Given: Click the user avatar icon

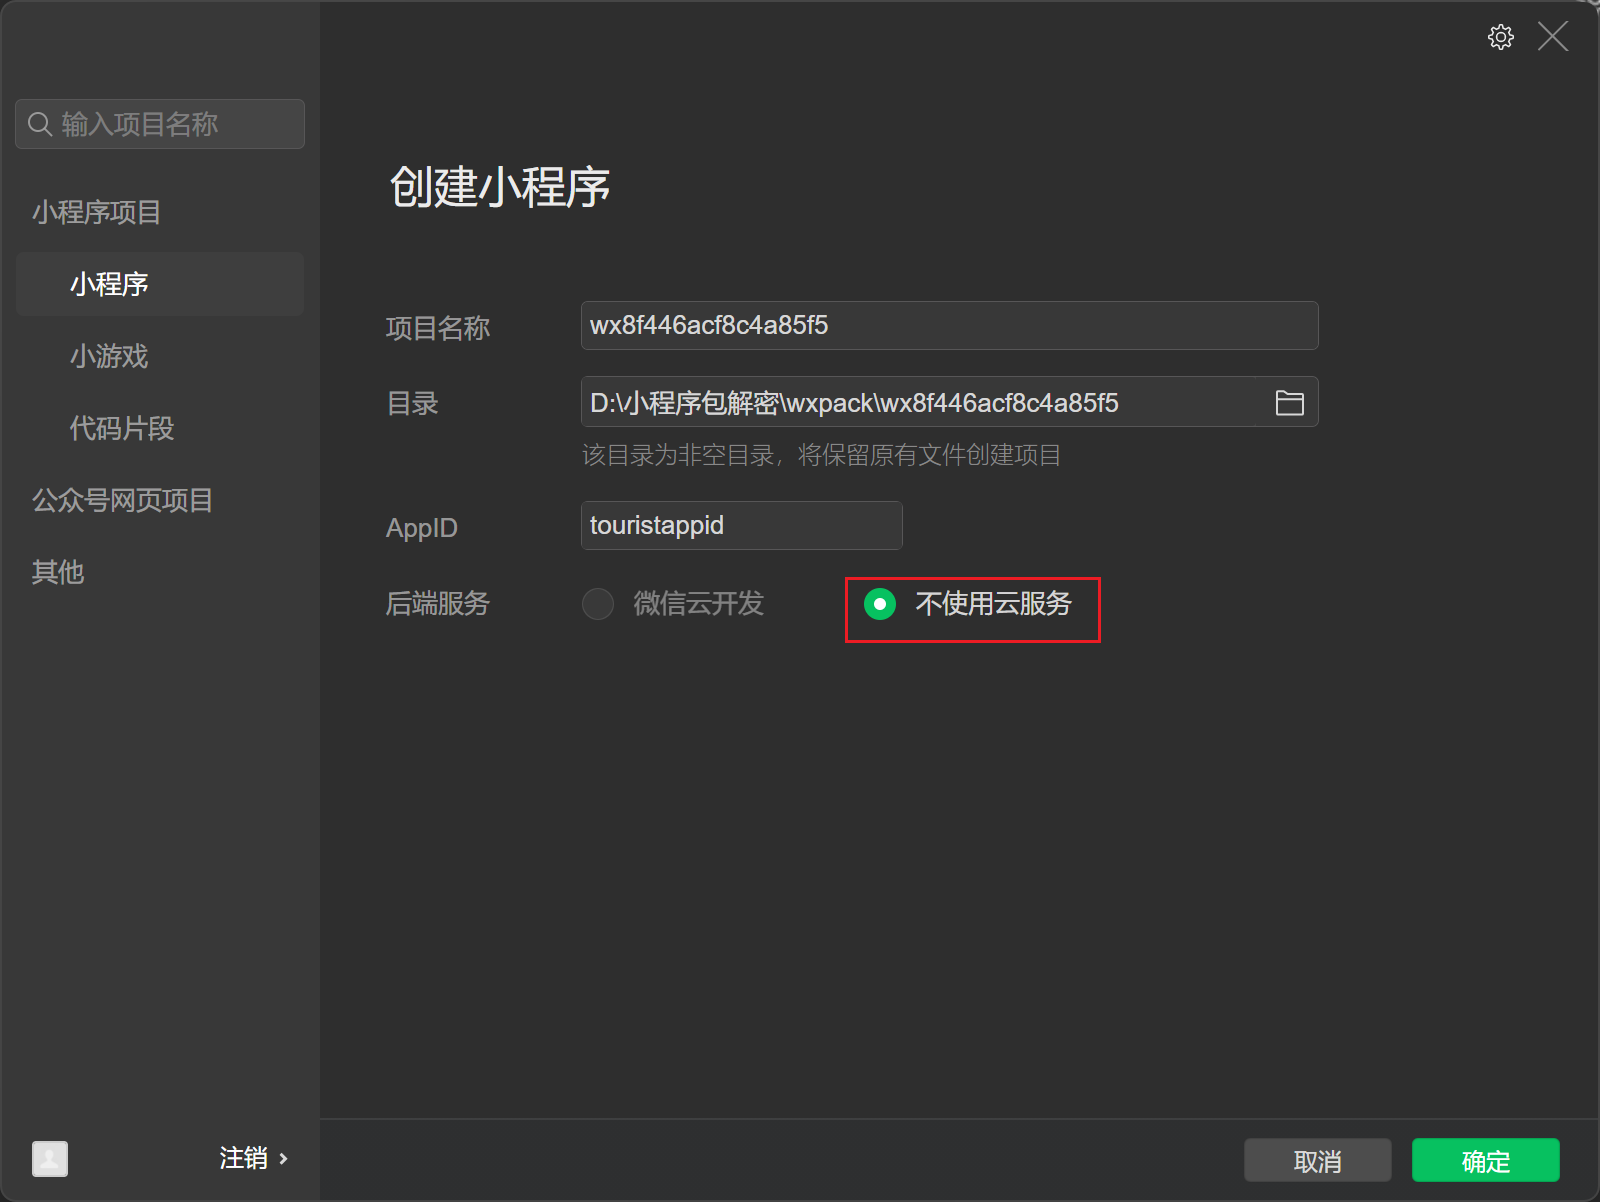Looking at the screenshot, I should pos(50,1159).
